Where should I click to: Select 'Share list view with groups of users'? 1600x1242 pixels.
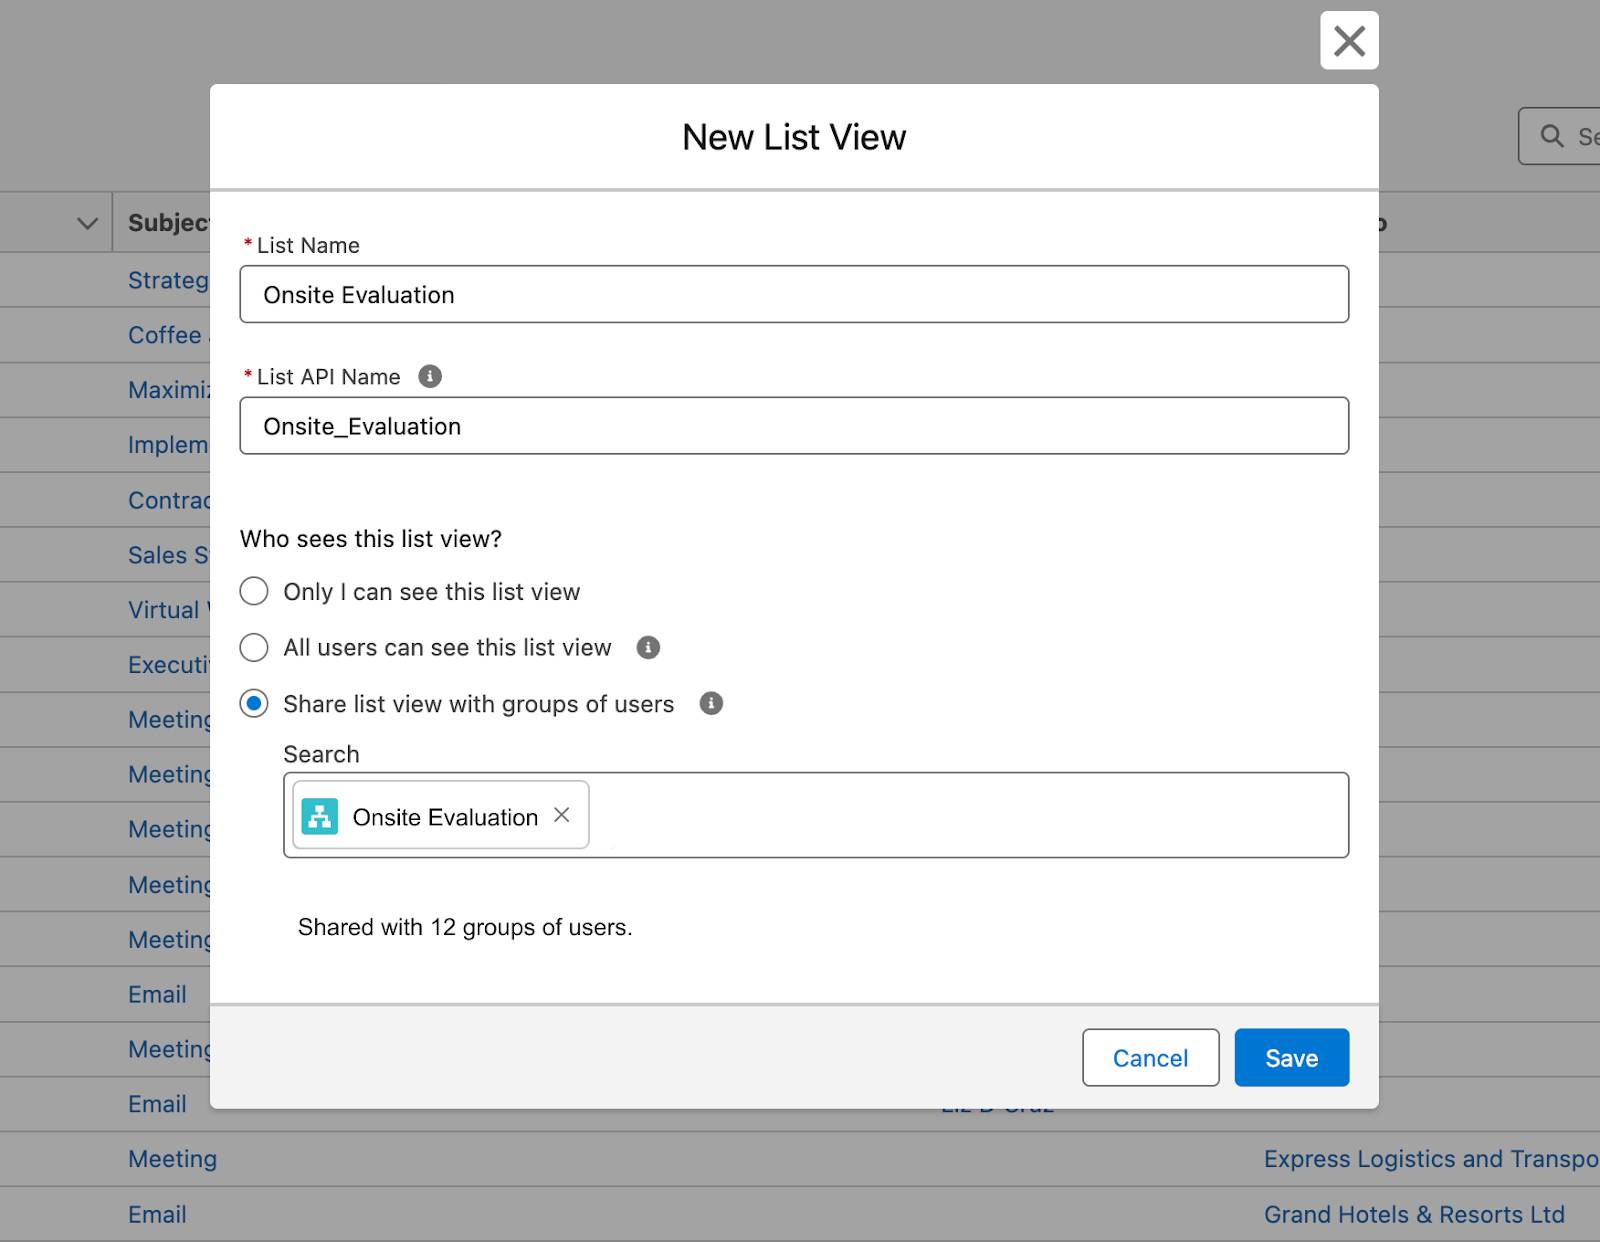[x=254, y=704]
